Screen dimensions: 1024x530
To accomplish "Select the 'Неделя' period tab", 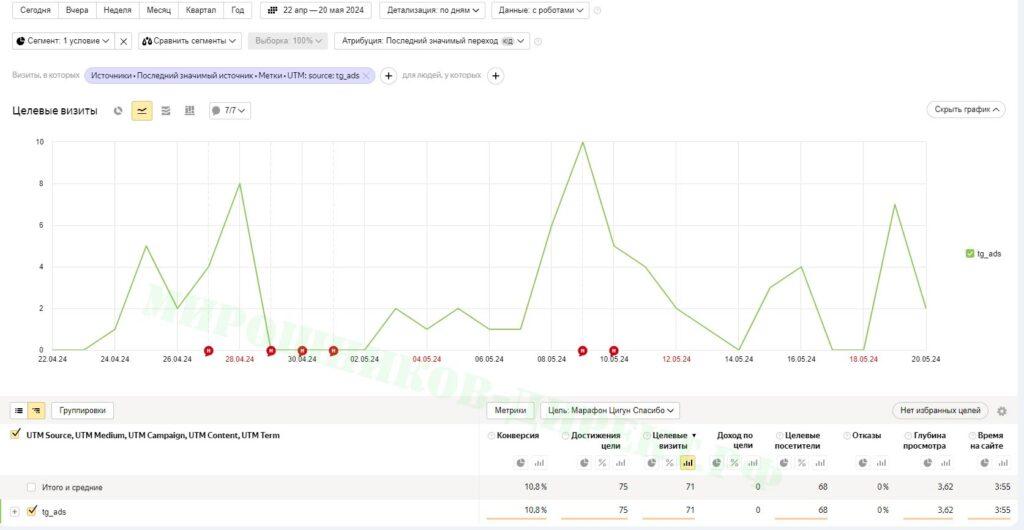I will click(117, 10).
